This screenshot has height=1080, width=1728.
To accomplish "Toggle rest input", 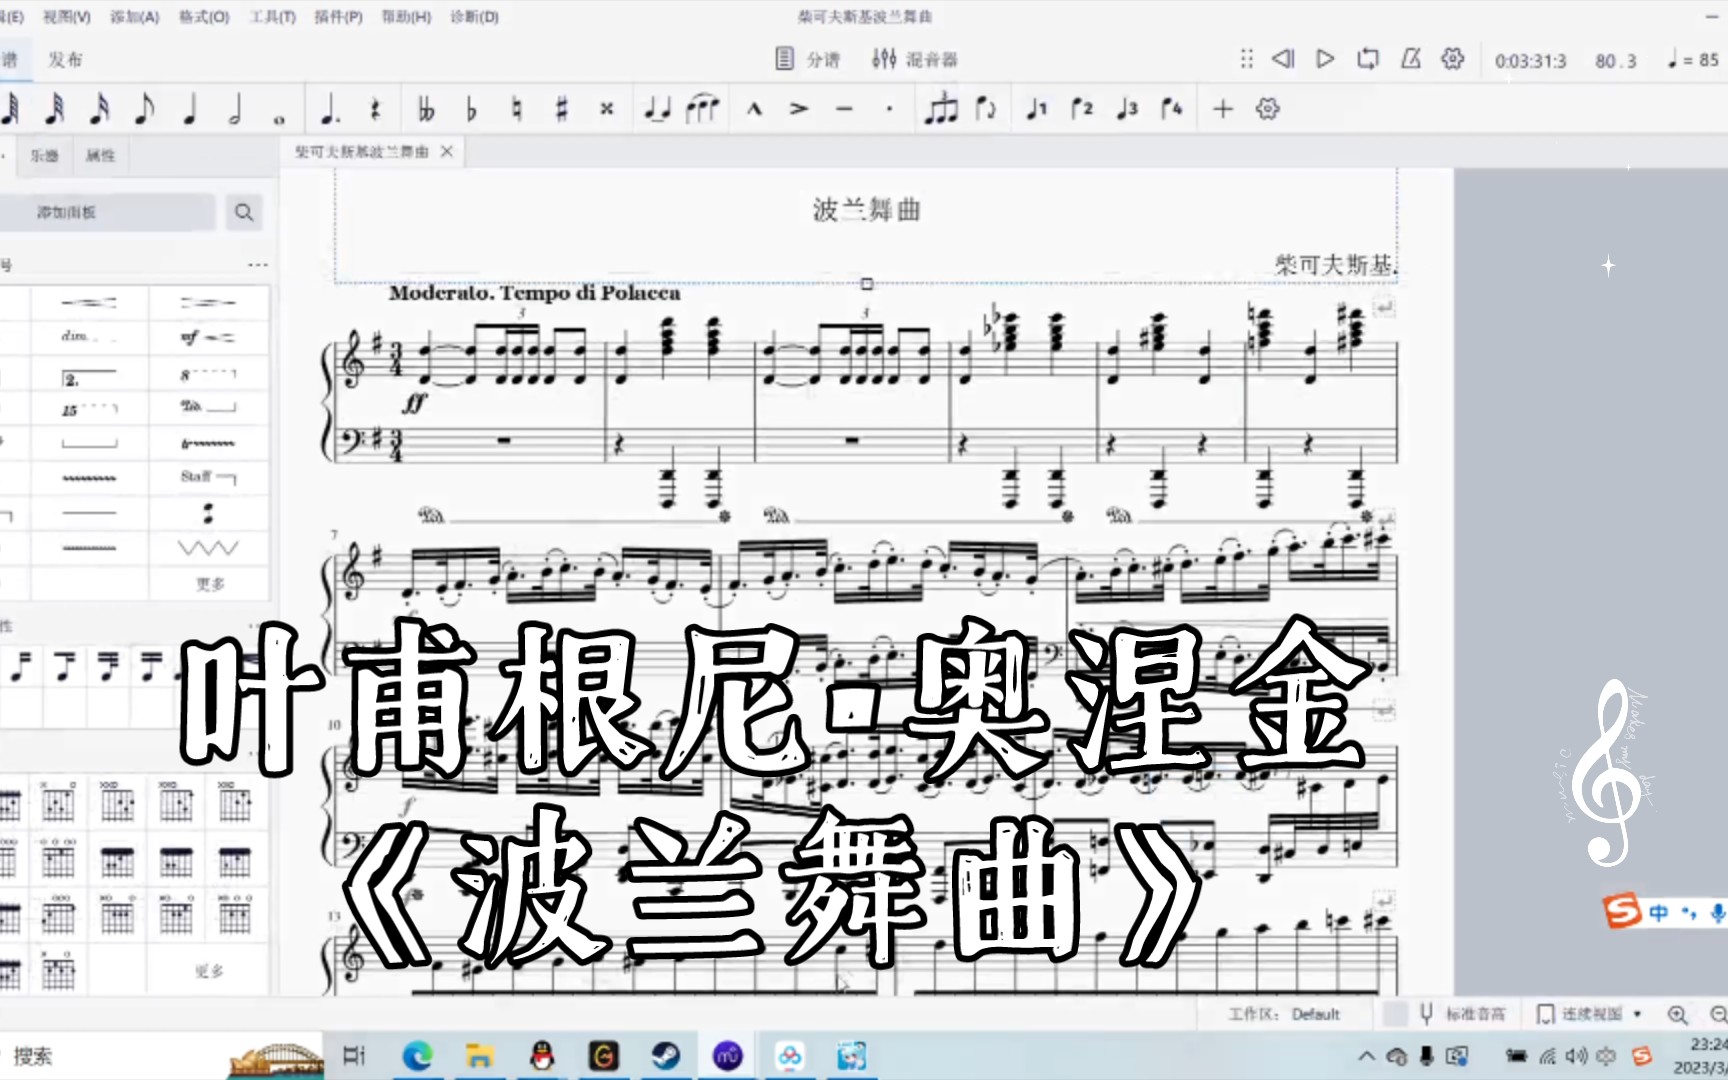I will (x=375, y=108).
